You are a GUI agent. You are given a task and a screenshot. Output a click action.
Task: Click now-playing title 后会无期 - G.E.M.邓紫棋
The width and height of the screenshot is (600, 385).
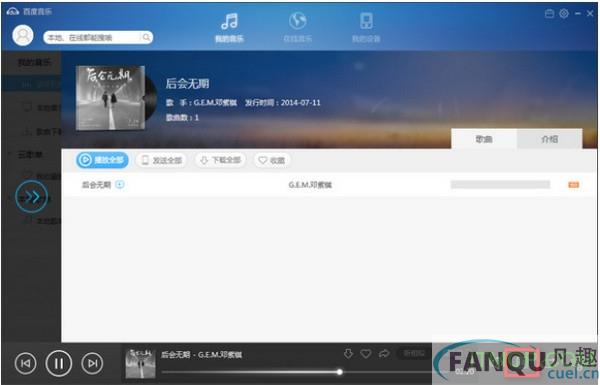(x=201, y=355)
